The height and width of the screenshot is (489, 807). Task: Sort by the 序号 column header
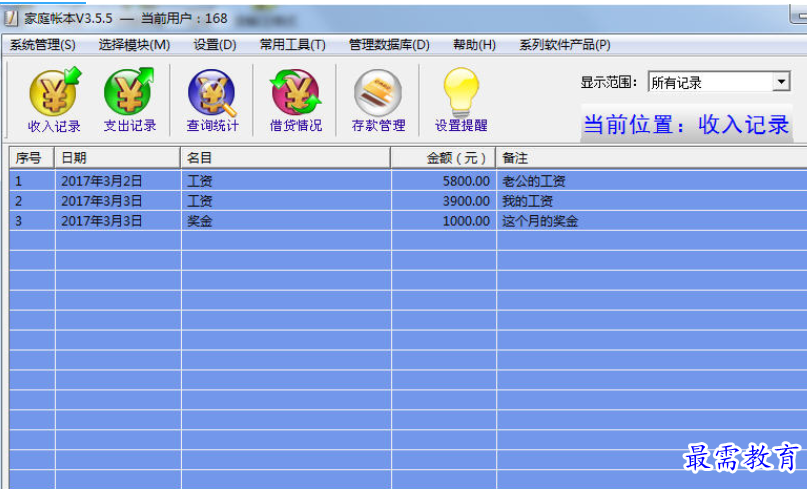[32, 158]
